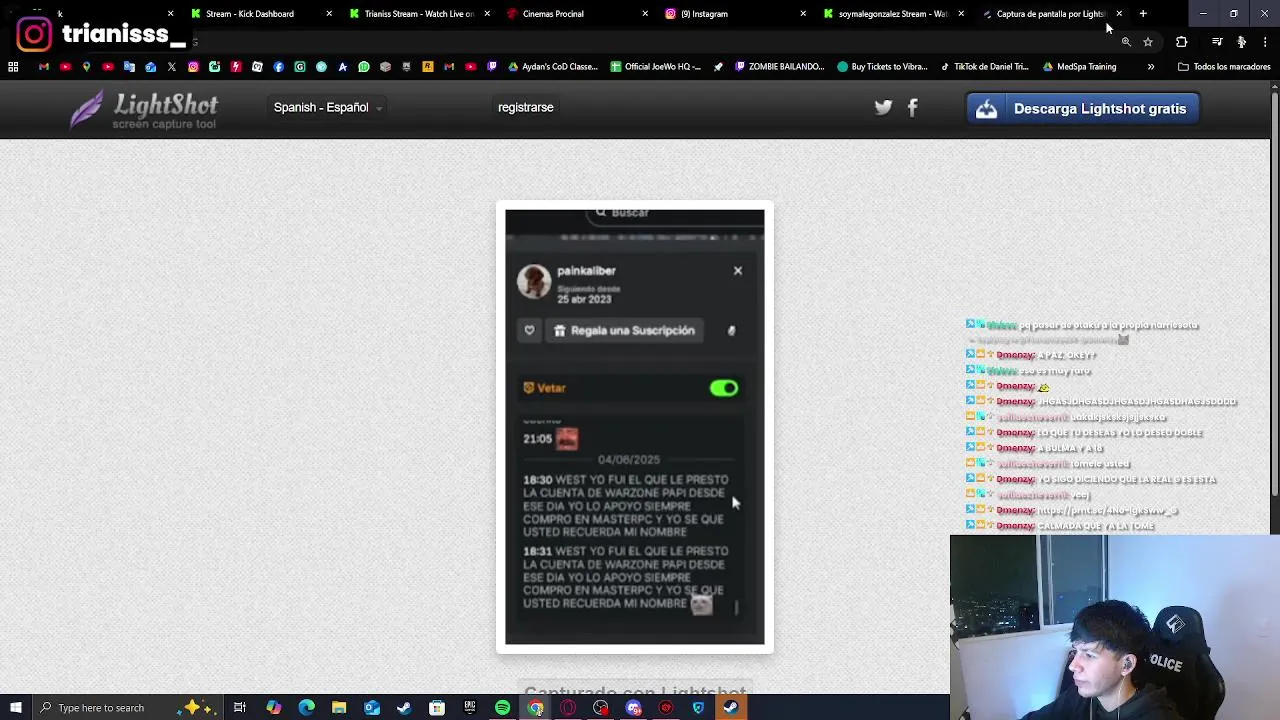The image size is (1280, 720).
Task: Open Aydan's CoD Classe... bookmark
Action: [552, 67]
